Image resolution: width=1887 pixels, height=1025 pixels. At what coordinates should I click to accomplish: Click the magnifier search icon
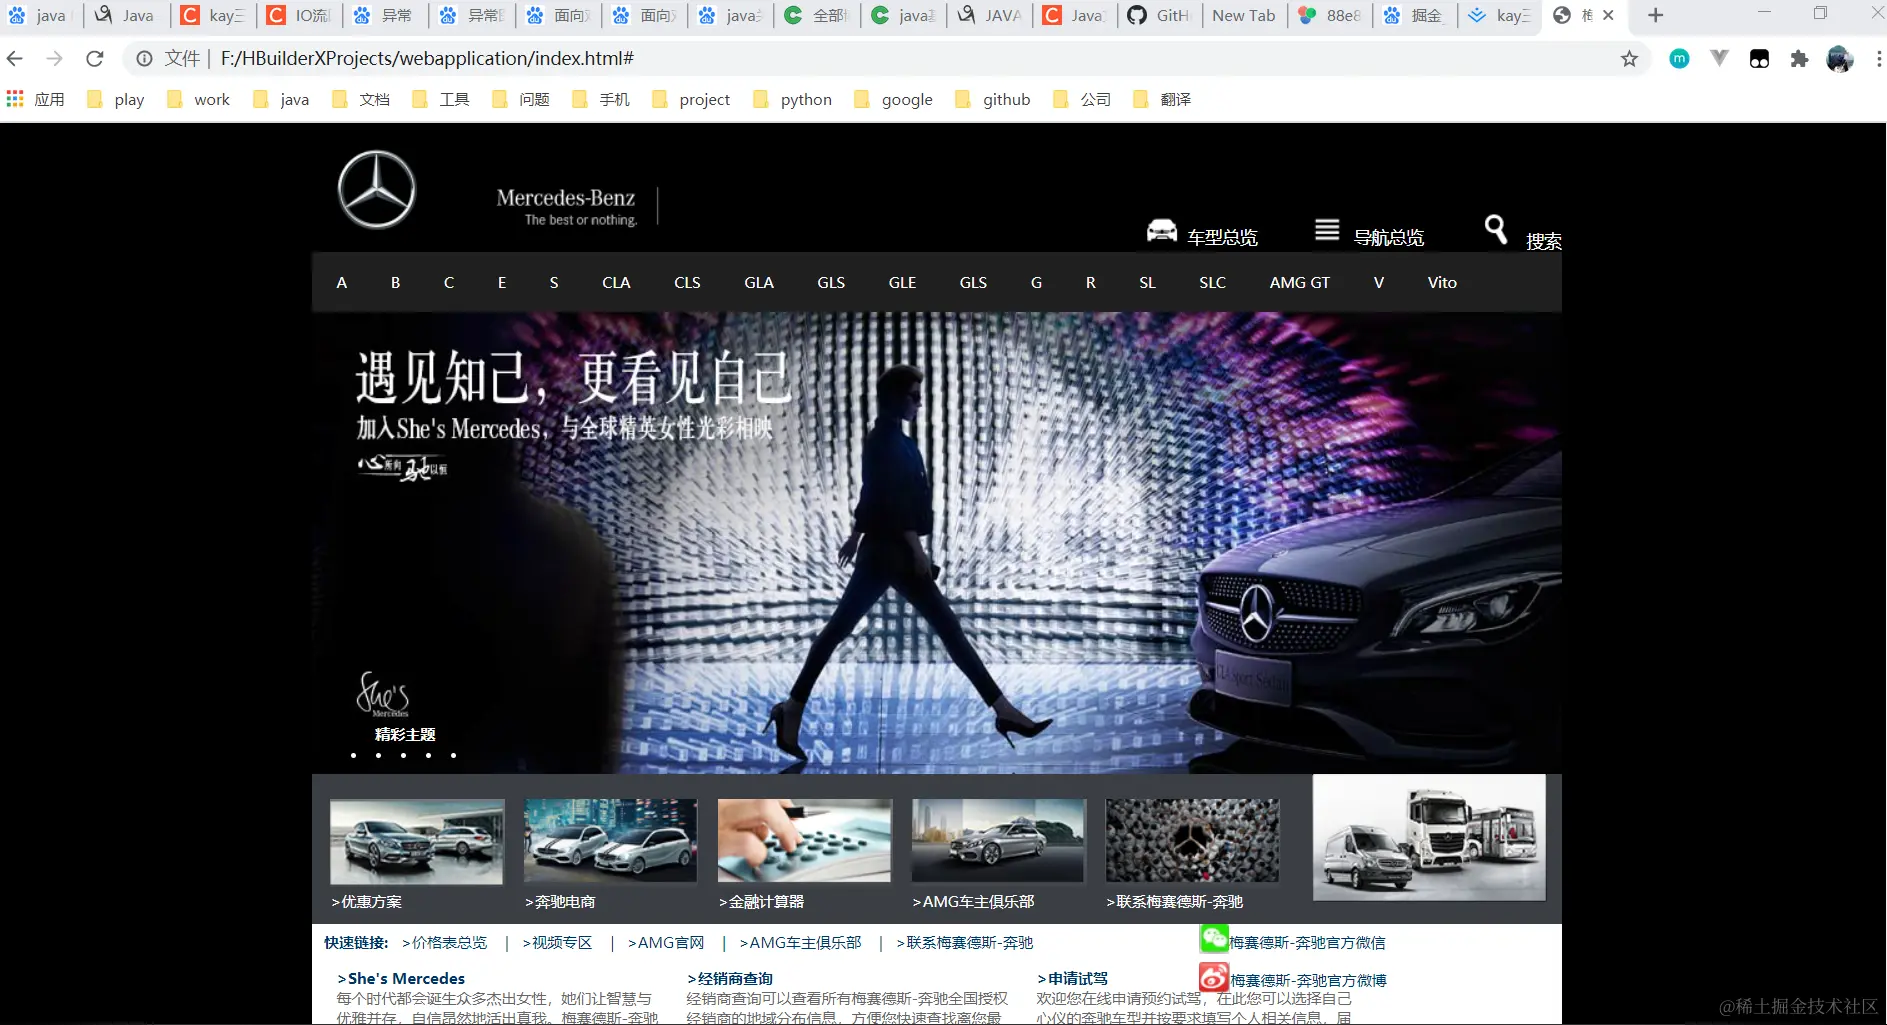[1496, 230]
